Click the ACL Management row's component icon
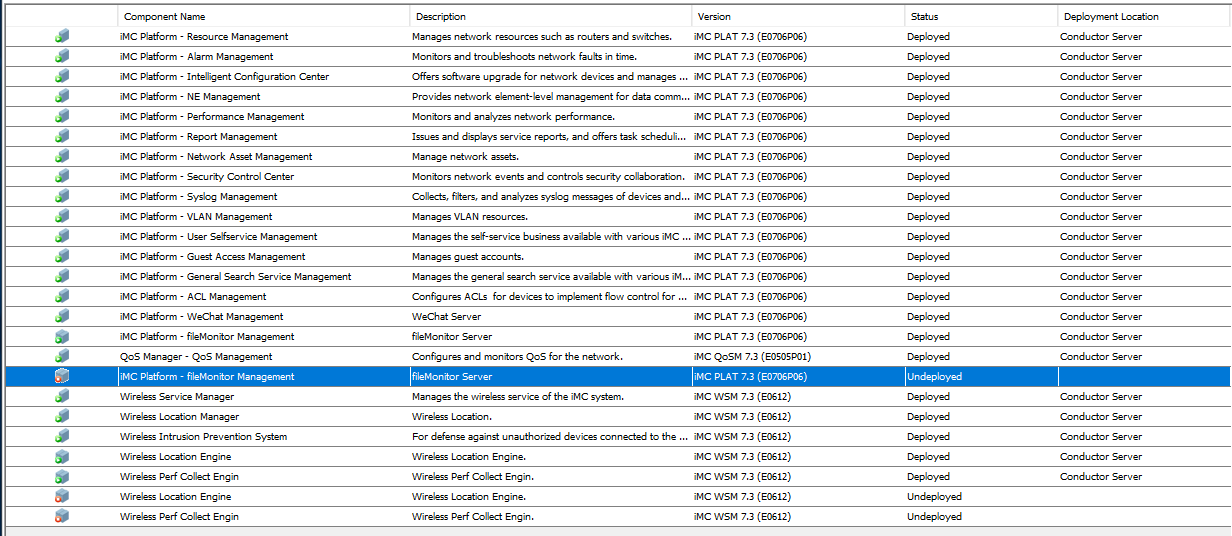Image resolution: width=1232 pixels, height=536 pixels. (x=62, y=297)
